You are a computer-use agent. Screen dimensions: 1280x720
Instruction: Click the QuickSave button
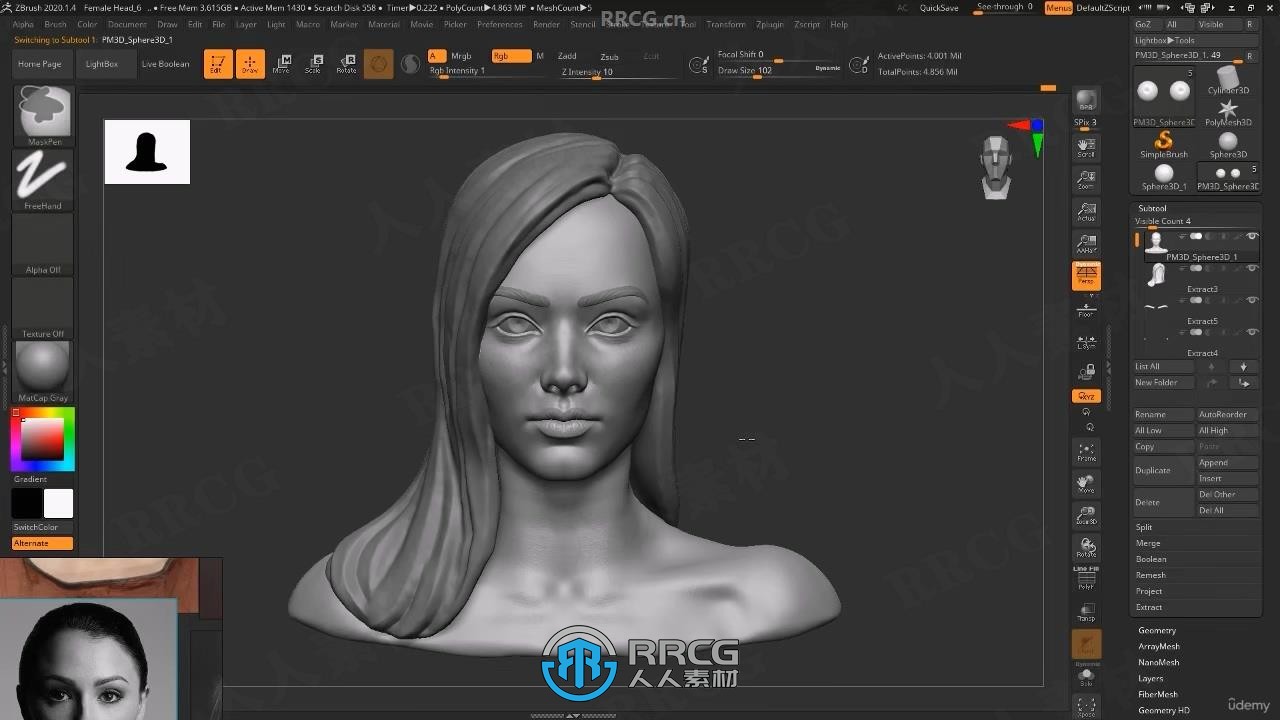[939, 8]
